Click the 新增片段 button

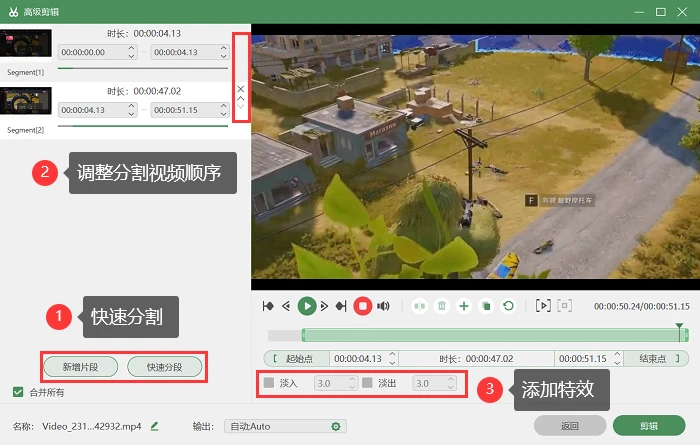80,367
